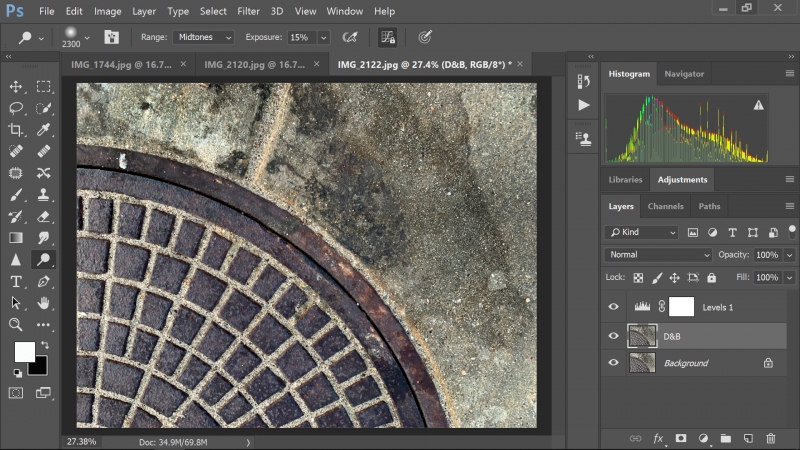Create a new adjustment layer
This screenshot has height=450, width=800.
point(703,438)
